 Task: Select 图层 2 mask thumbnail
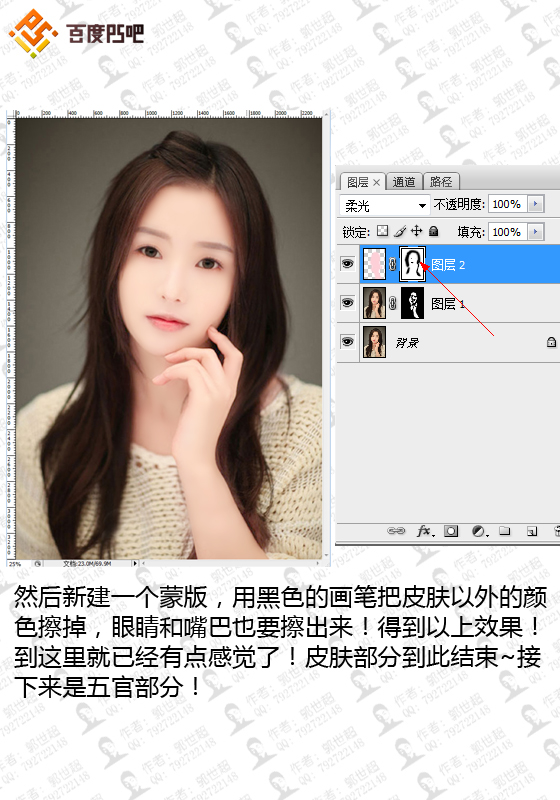coord(412,264)
